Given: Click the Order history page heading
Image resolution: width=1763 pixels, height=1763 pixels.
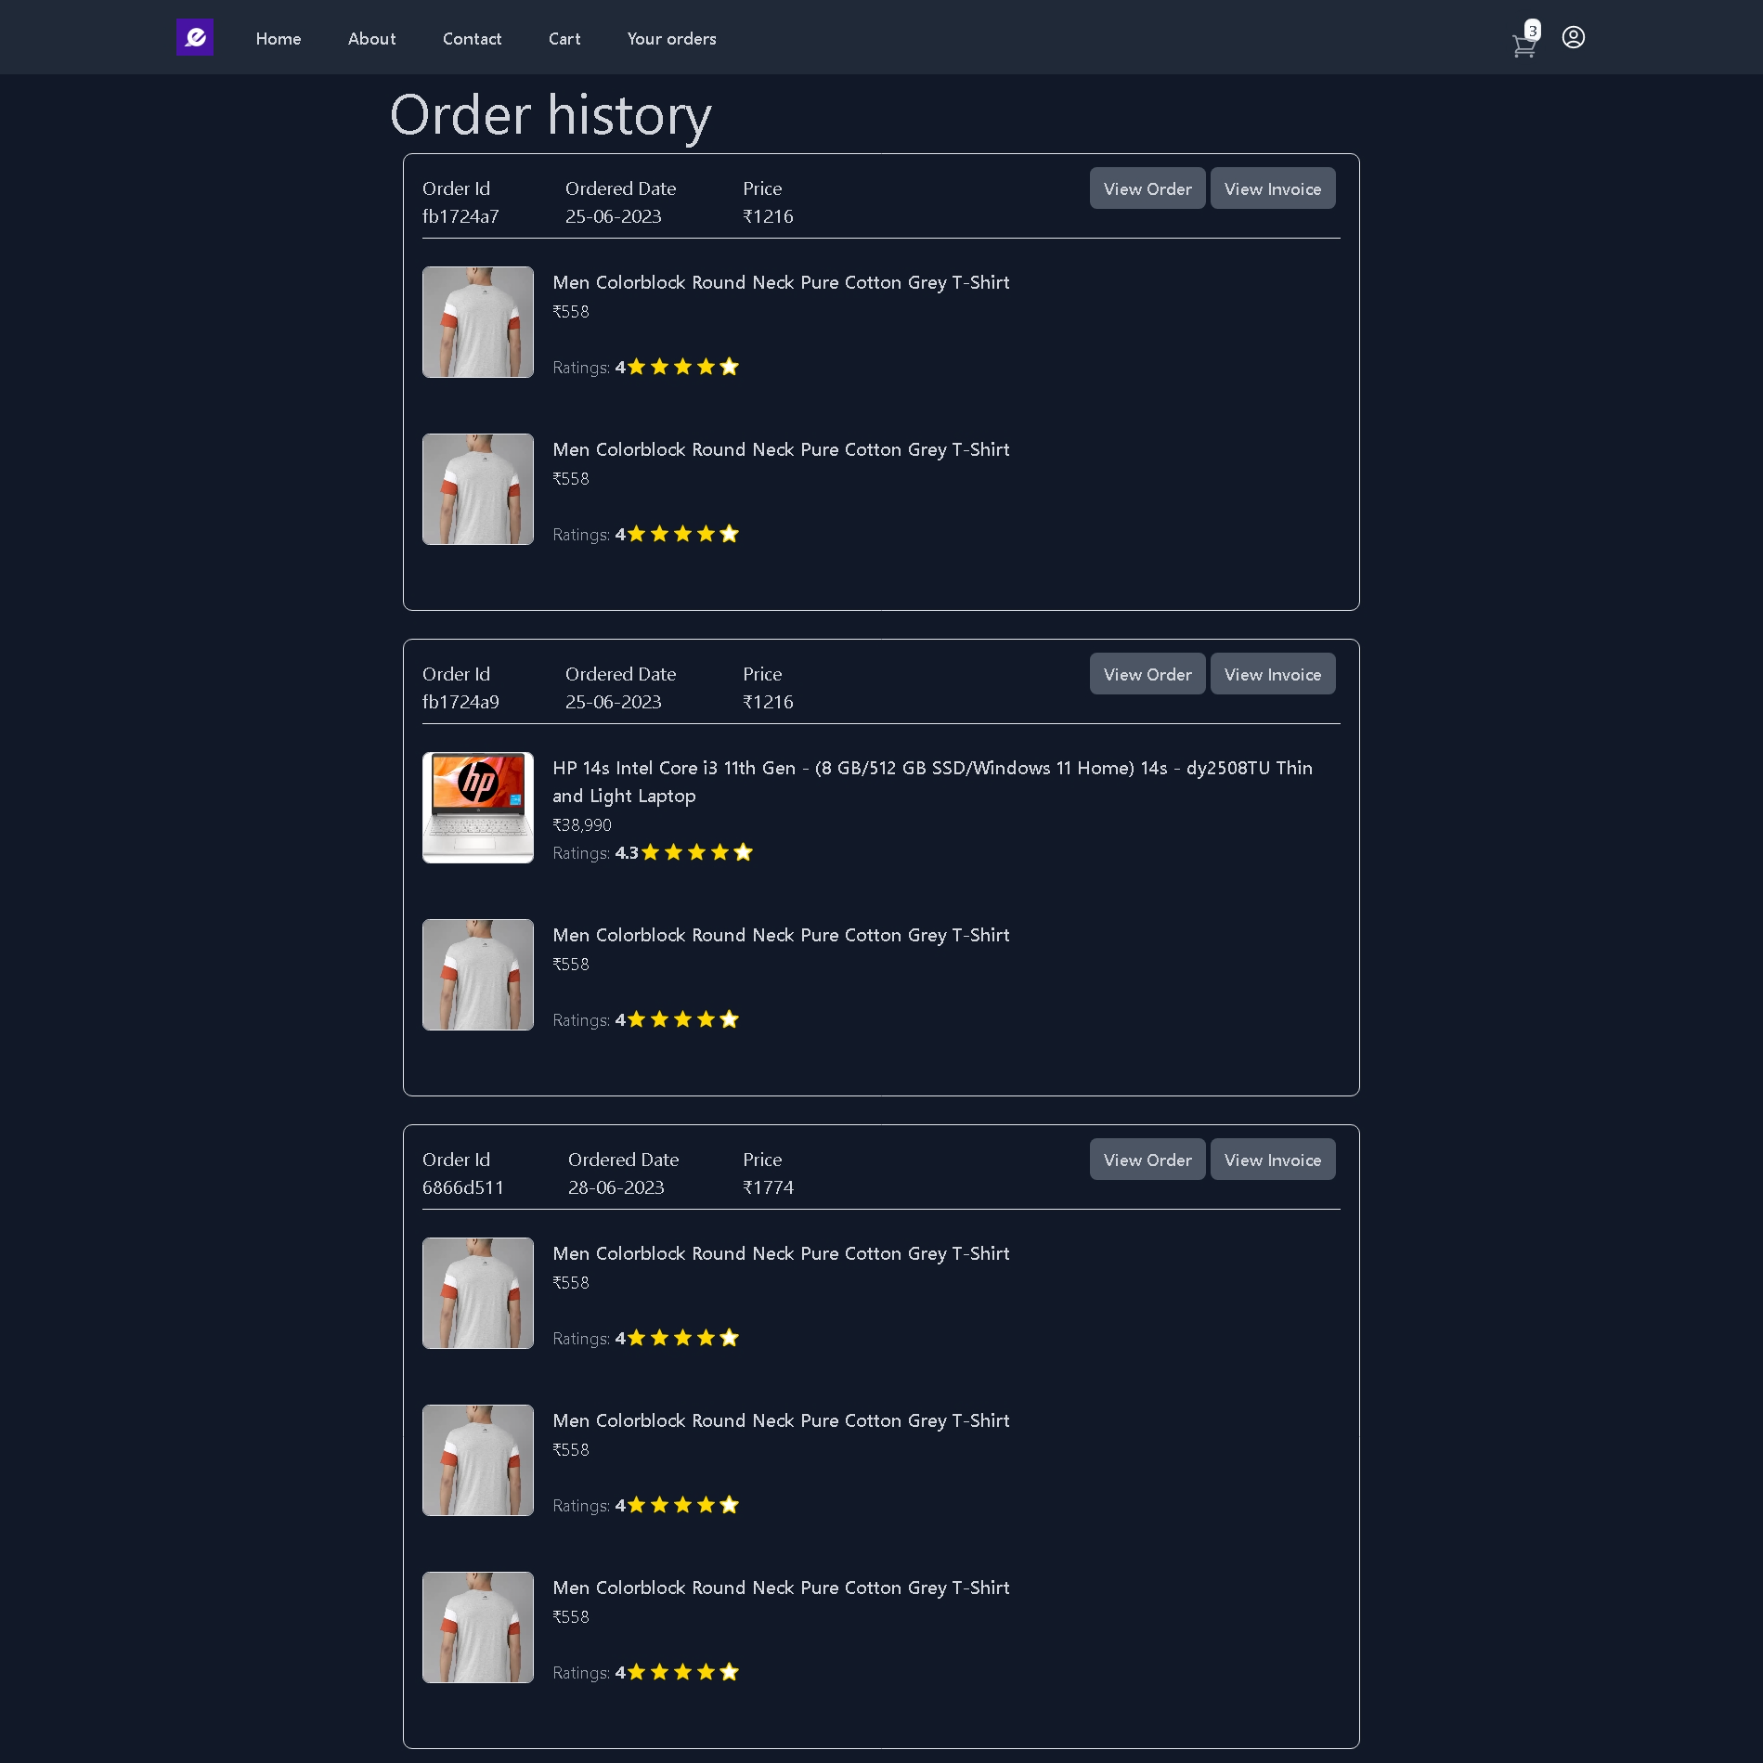Looking at the screenshot, I should (551, 115).
